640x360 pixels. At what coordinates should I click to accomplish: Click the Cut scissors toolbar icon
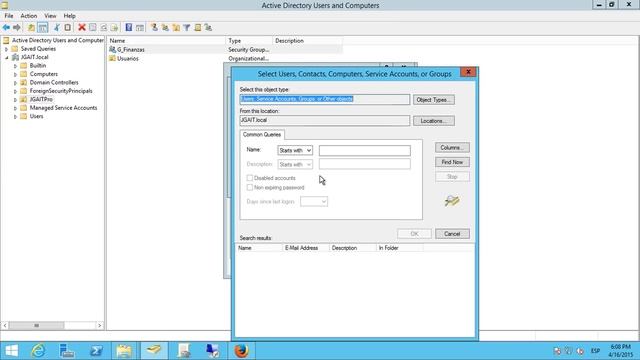(57, 27)
